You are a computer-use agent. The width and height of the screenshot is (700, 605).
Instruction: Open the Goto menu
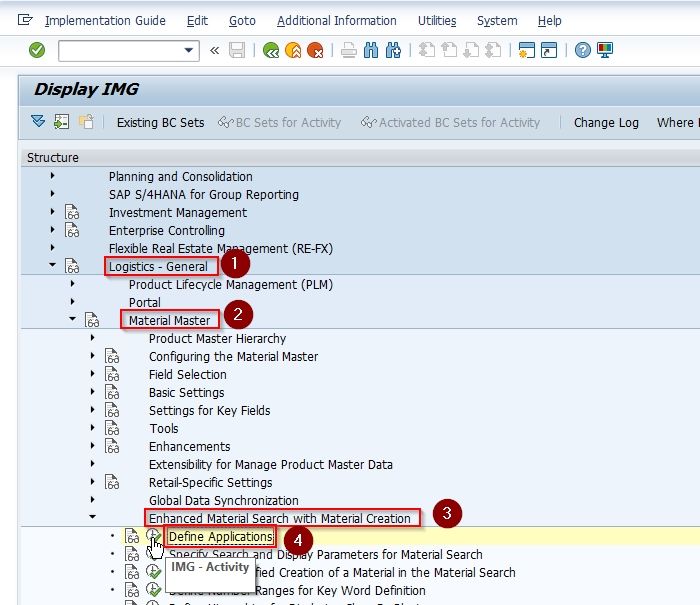(x=242, y=21)
